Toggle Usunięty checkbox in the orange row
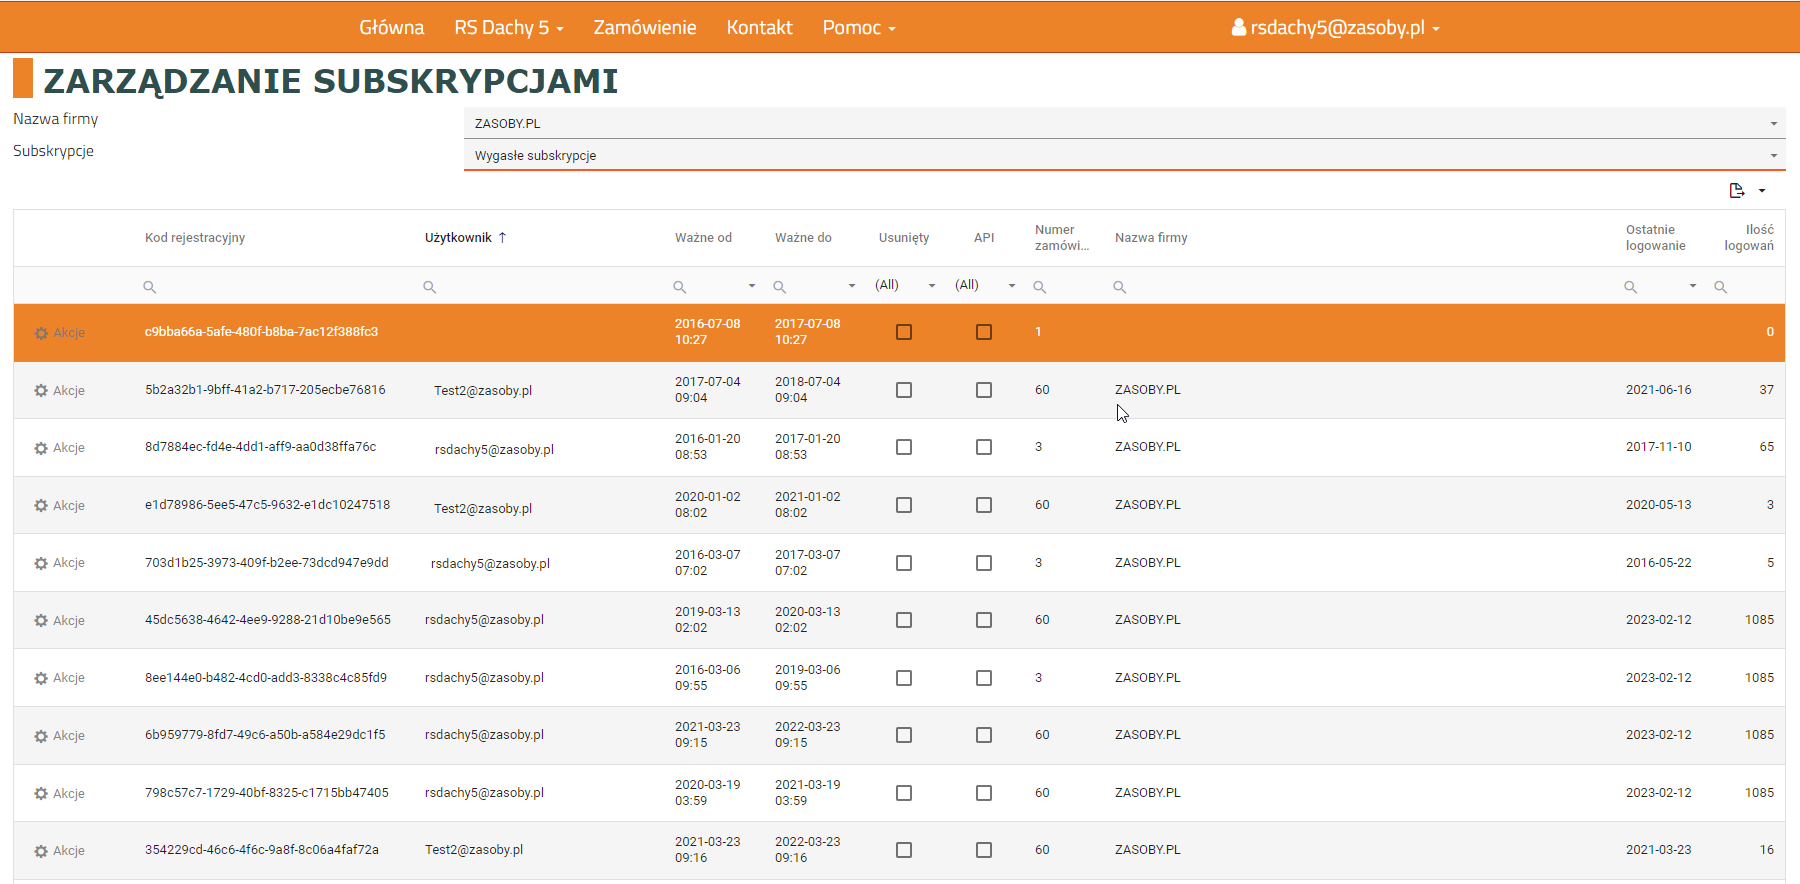1800x884 pixels. coord(904,332)
